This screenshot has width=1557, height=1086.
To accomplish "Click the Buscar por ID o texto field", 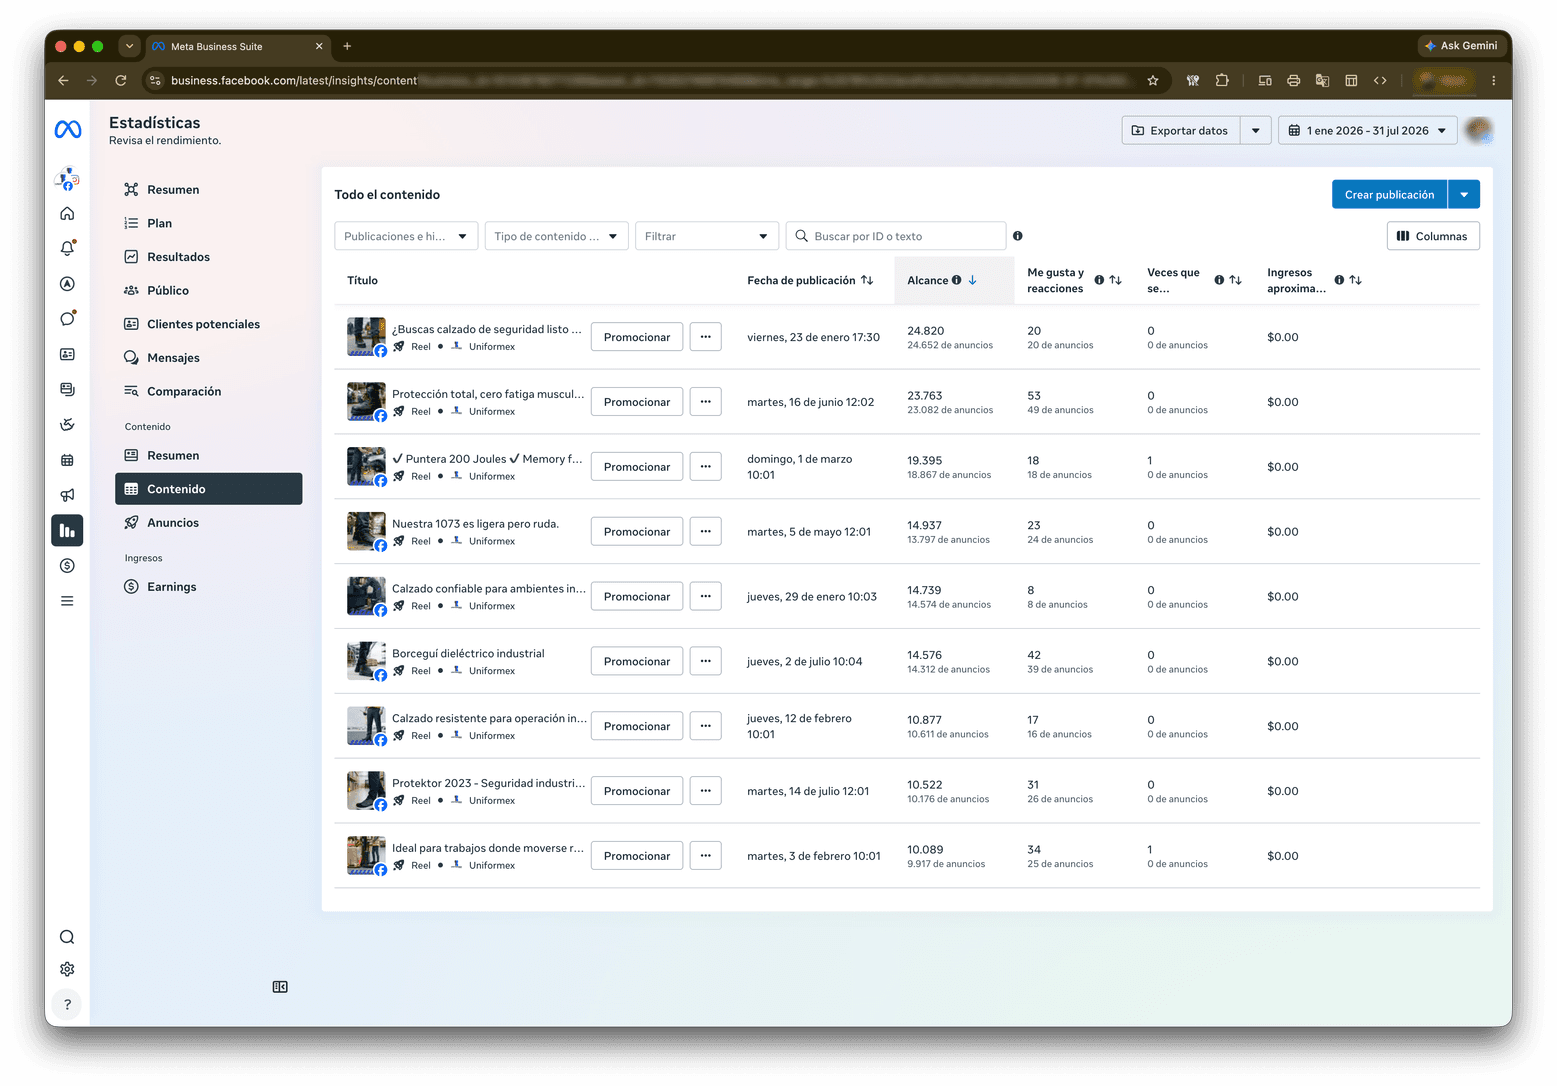I will tap(896, 236).
